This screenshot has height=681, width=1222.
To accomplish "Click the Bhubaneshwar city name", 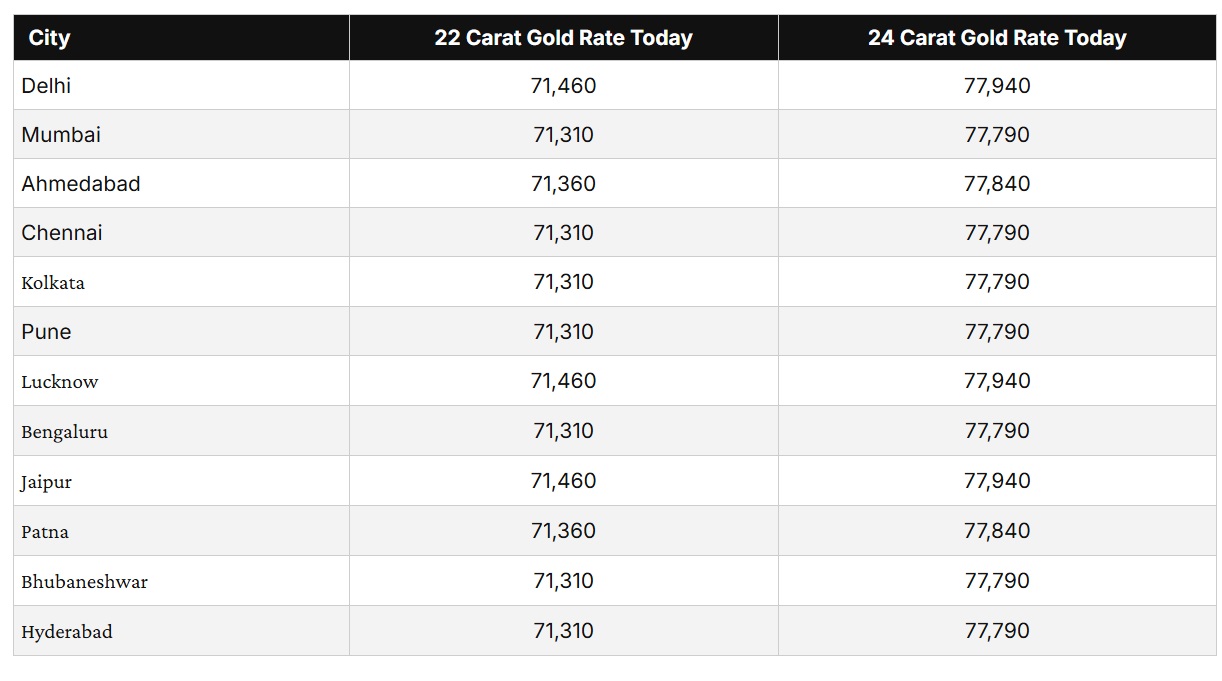I will (x=84, y=582).
